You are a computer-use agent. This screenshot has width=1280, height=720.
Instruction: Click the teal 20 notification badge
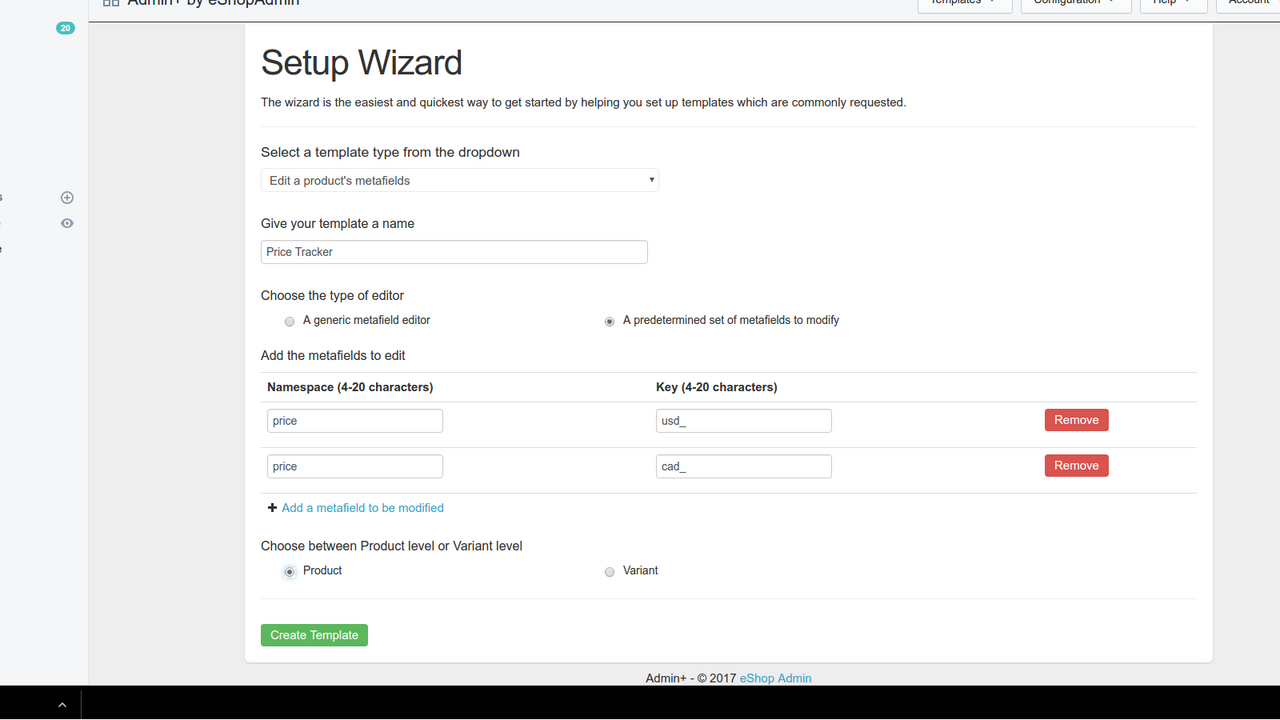pos(65,28)
